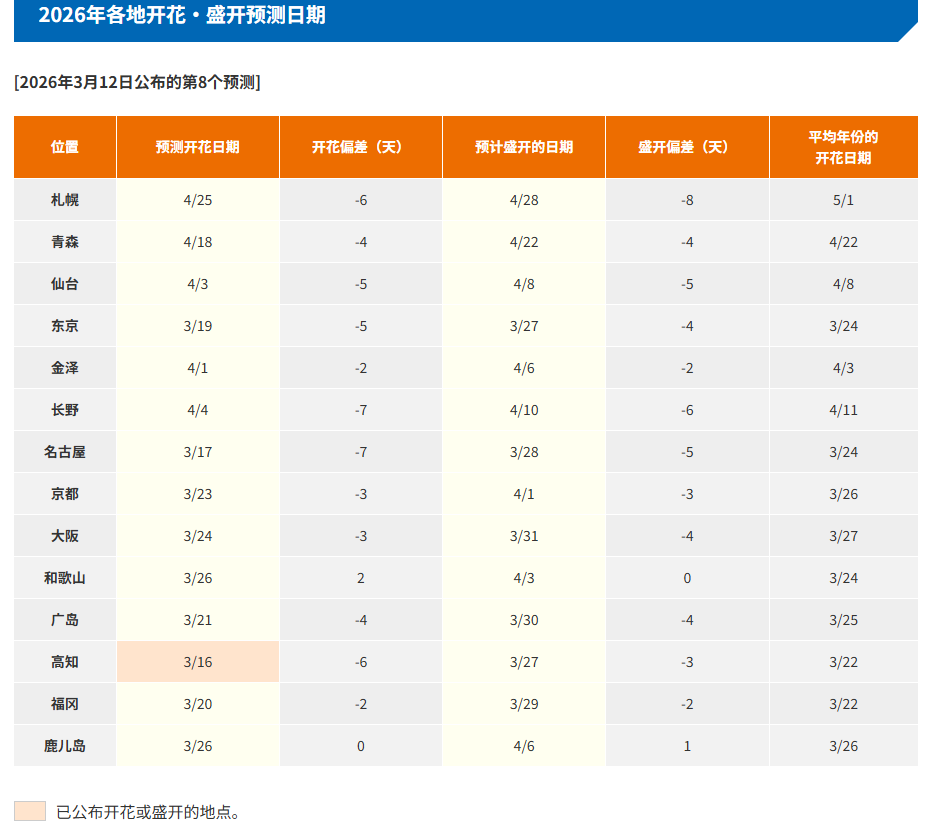Image resolution: width=949 pixels, height=823 pixels.
Task: Select the 札幌 row label
Action: [65, 200]
